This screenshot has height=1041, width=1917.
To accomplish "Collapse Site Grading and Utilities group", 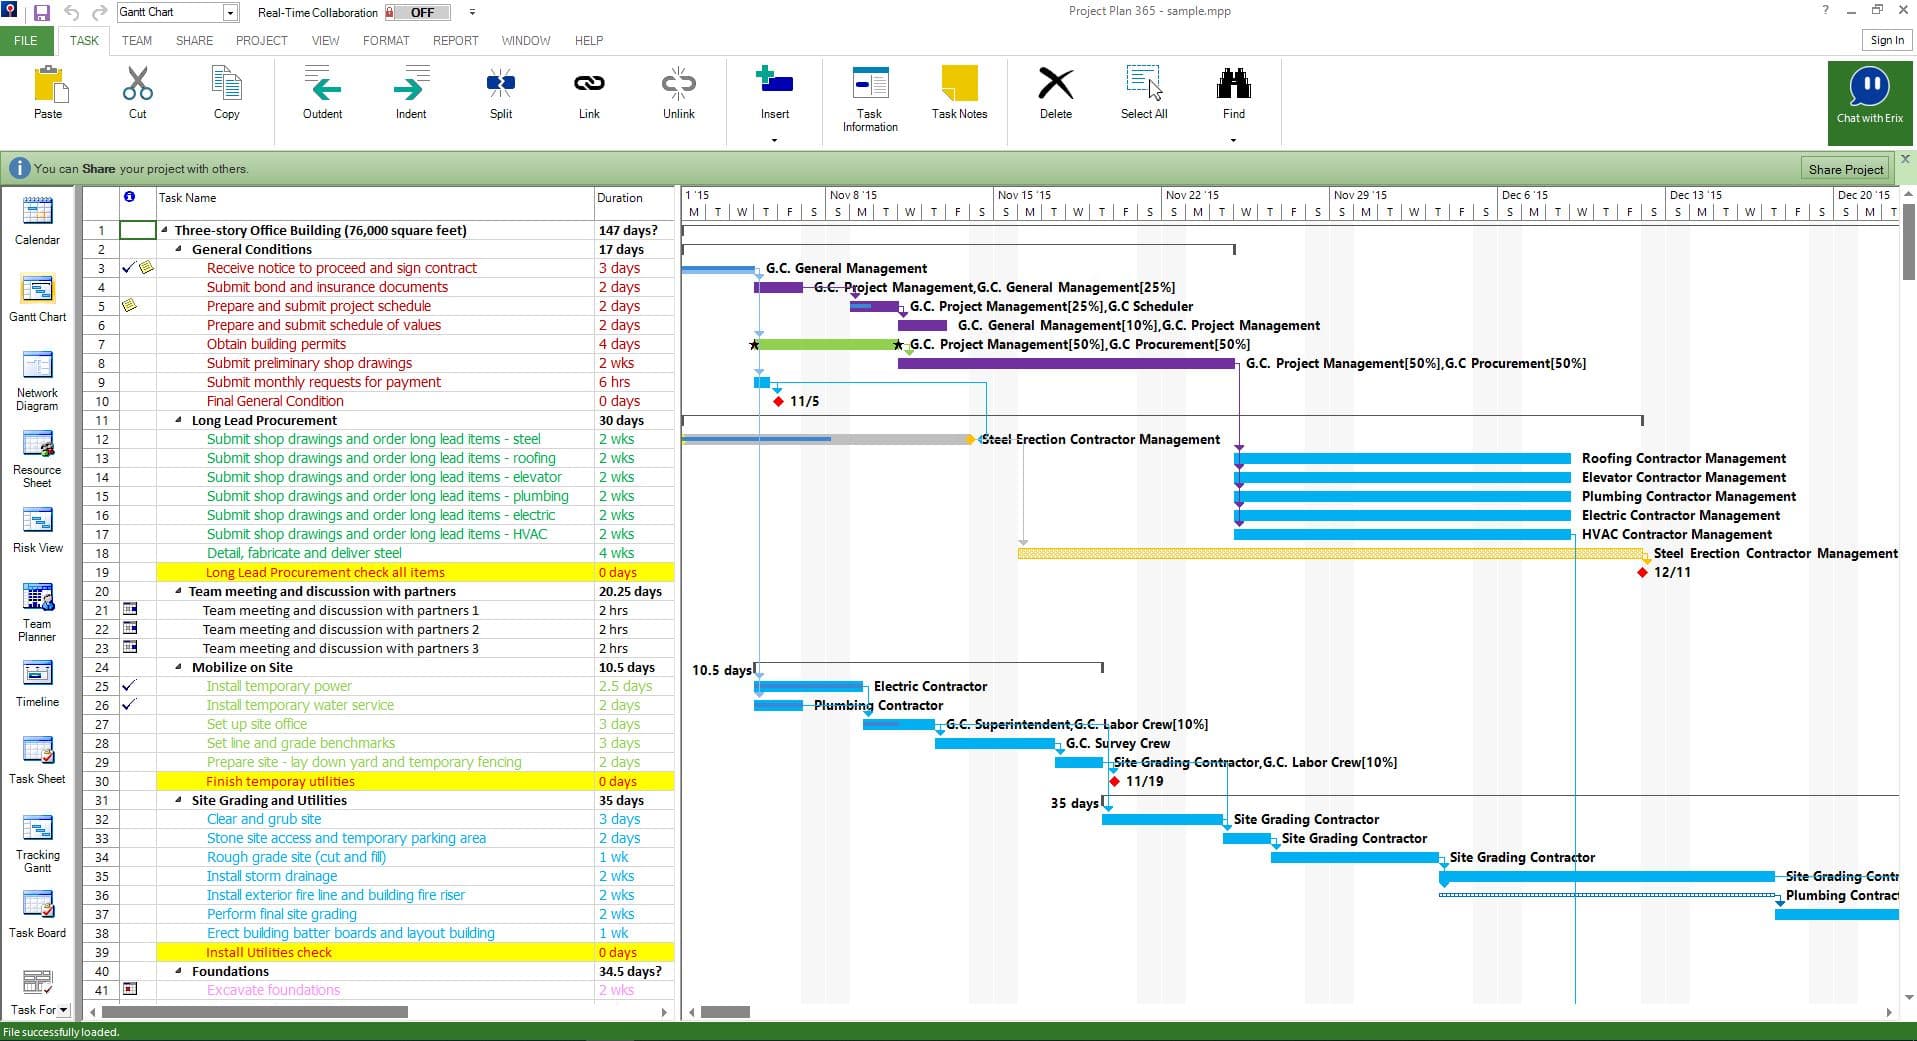I will pos(179,800).
